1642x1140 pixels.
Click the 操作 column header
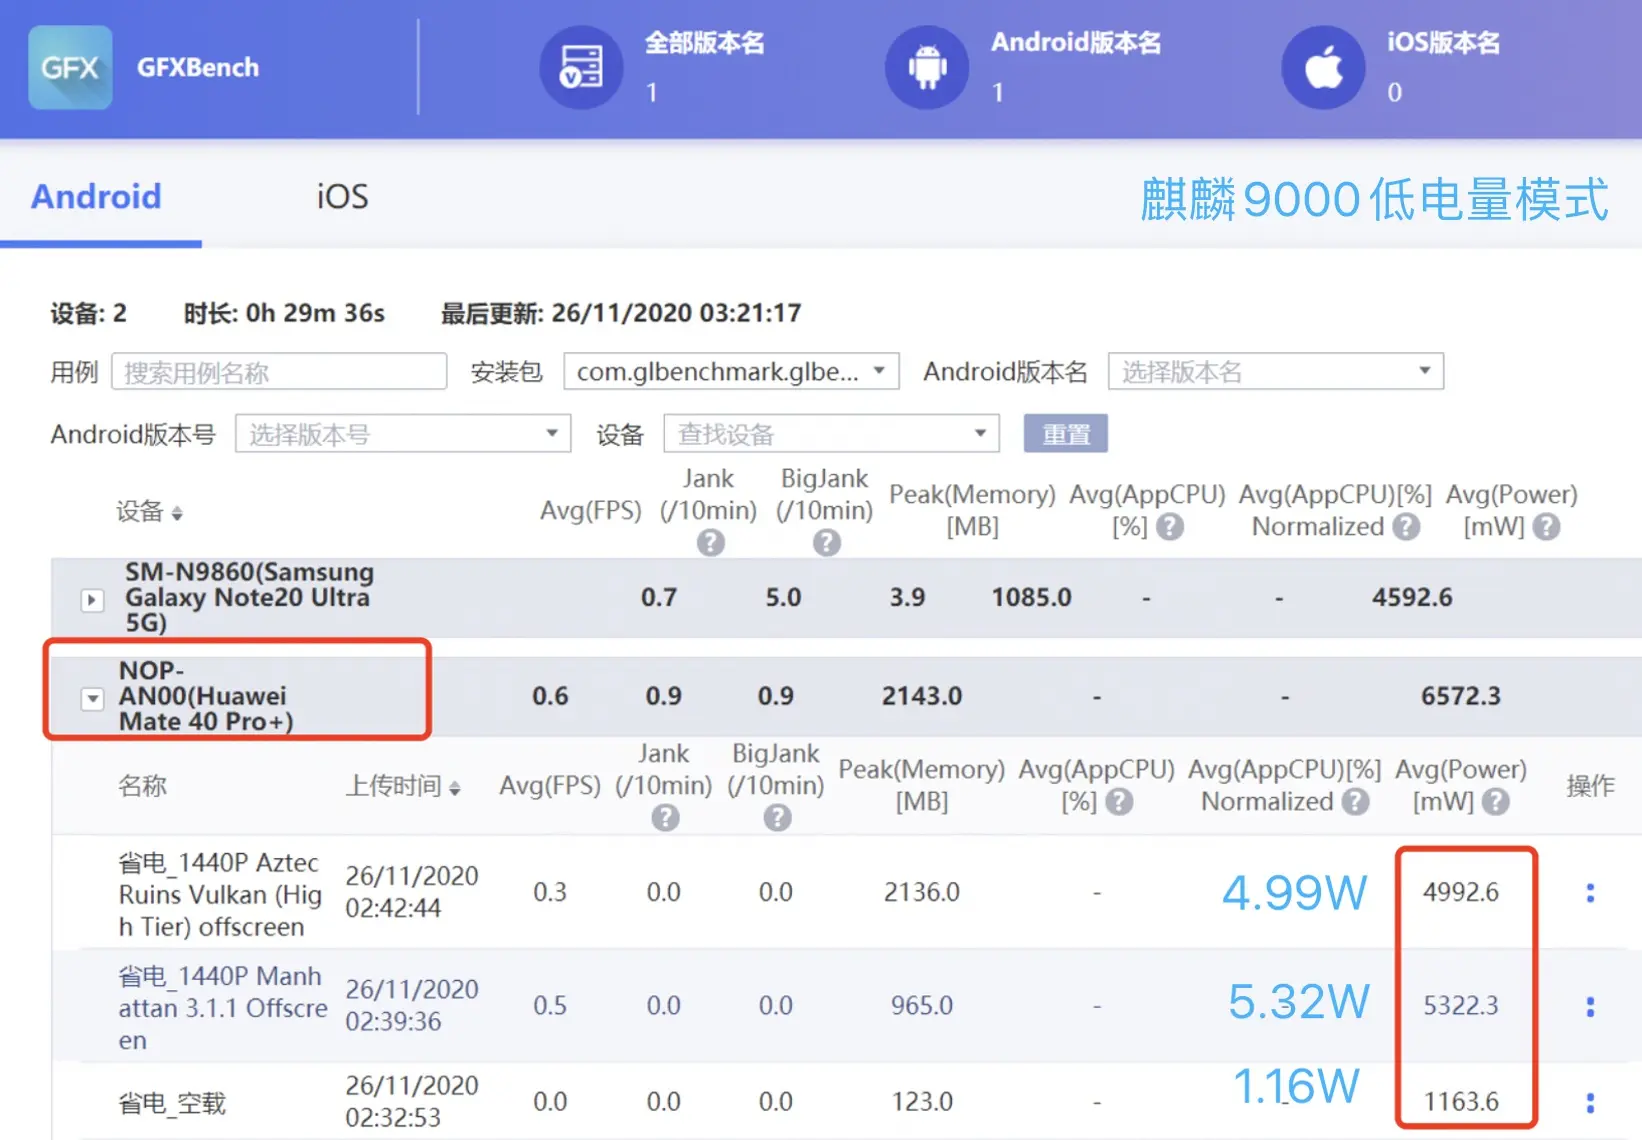1590,786
